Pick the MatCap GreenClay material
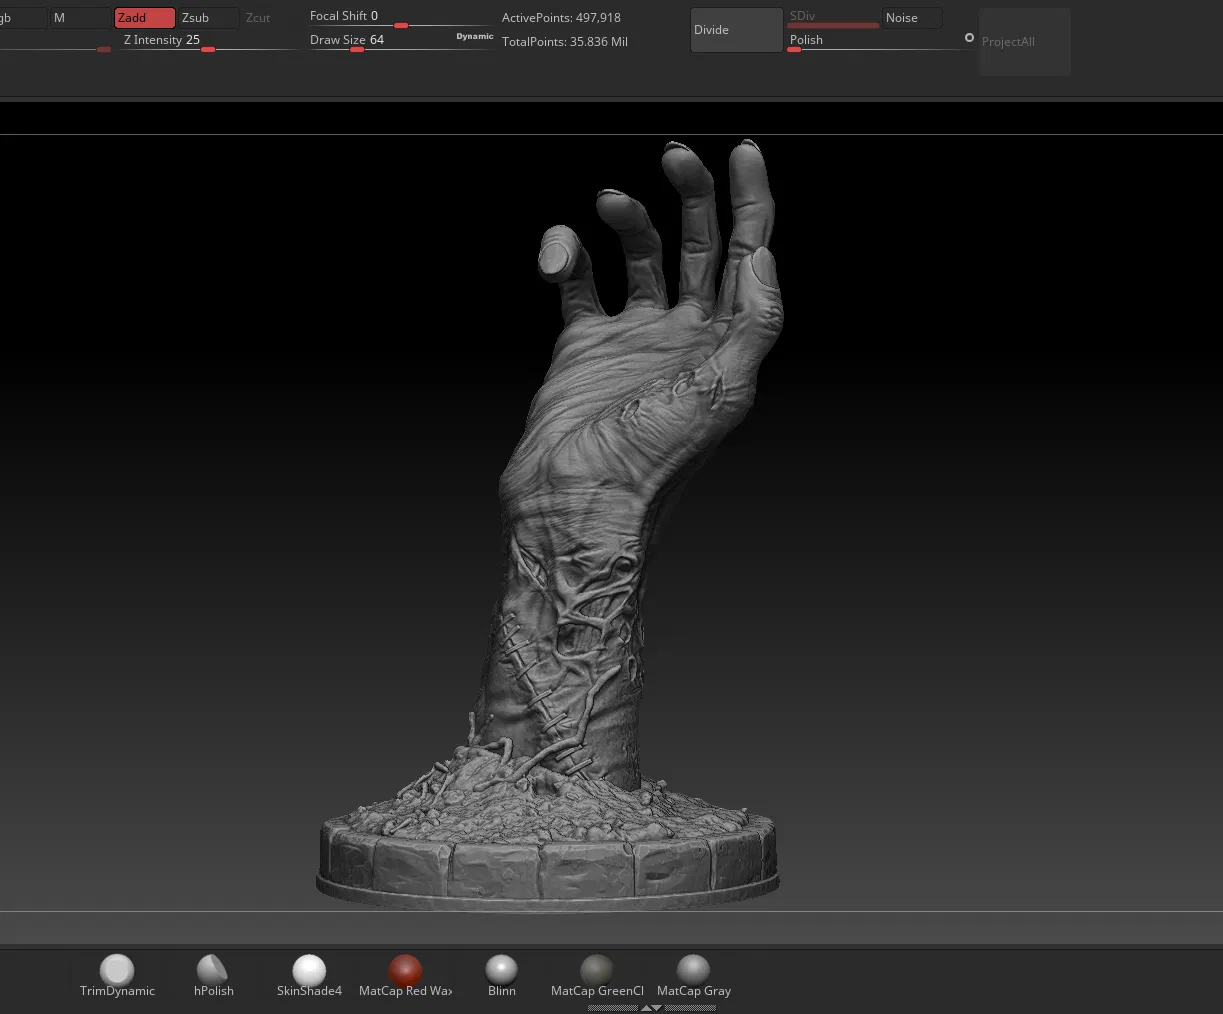Image resolution: width=1223 pixels, height=1014 pixels. click(597, 970)
